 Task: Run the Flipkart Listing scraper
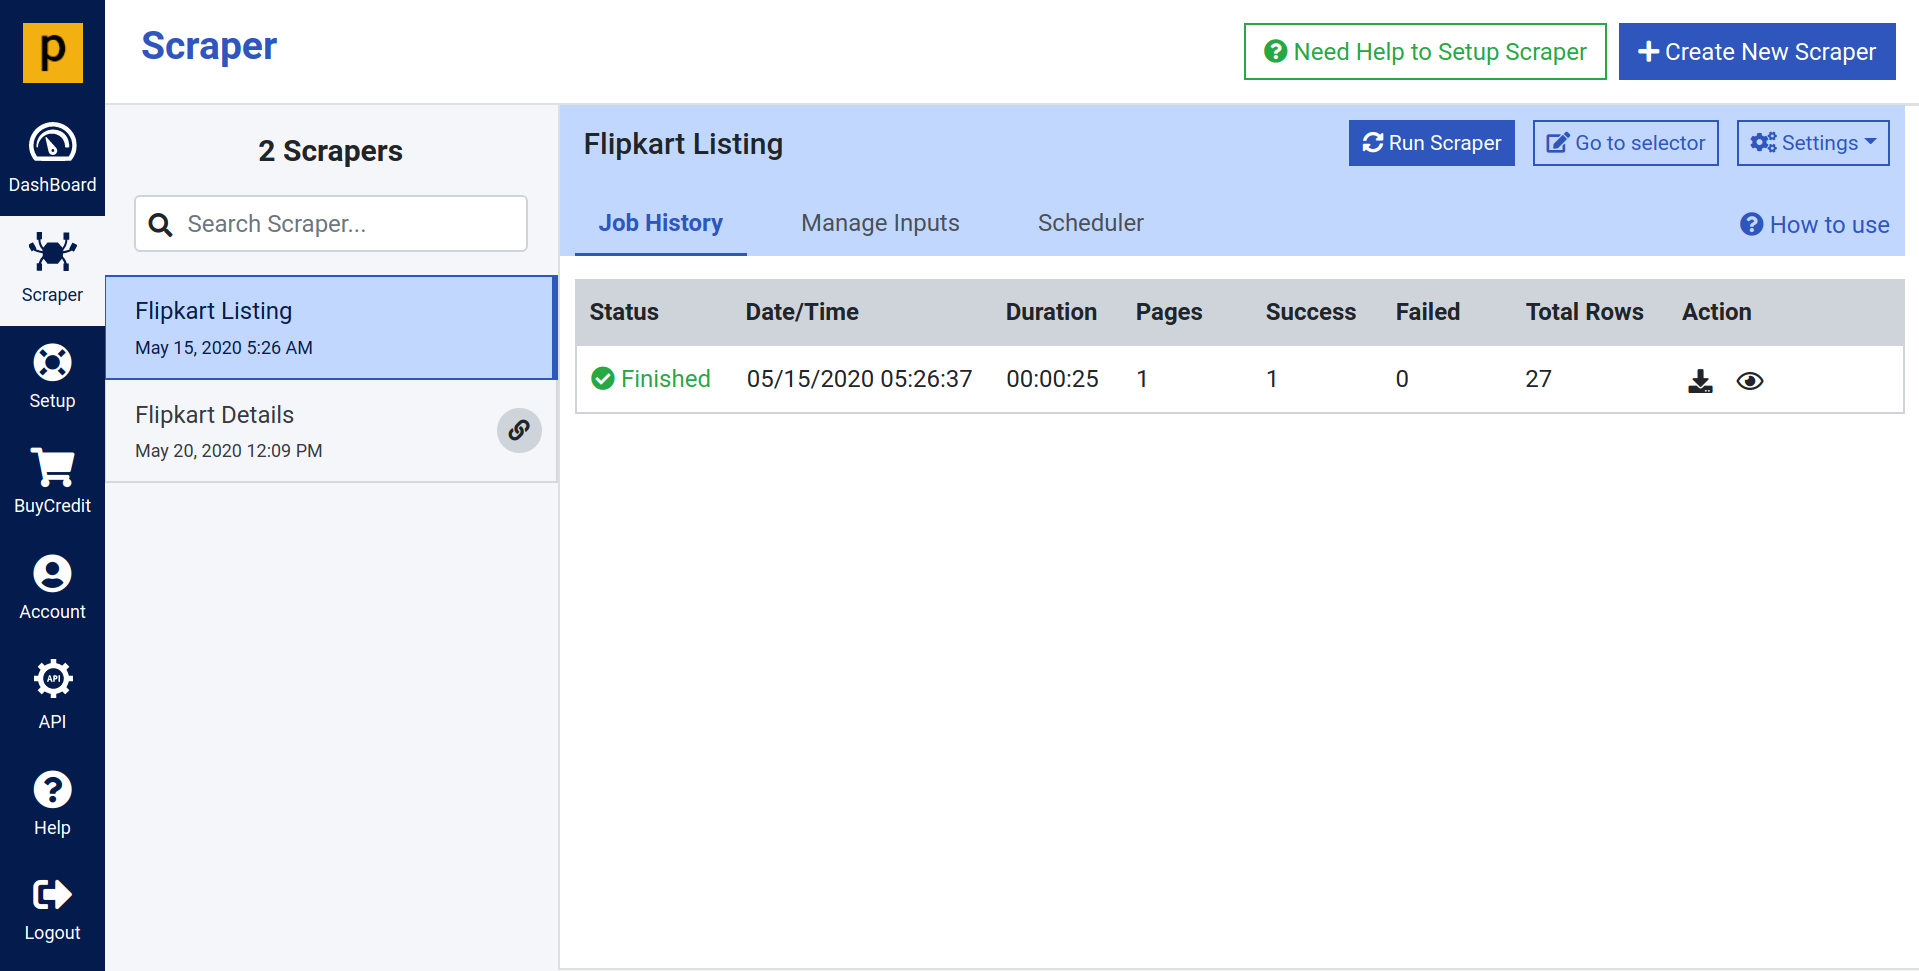(x=1431, y=142)
